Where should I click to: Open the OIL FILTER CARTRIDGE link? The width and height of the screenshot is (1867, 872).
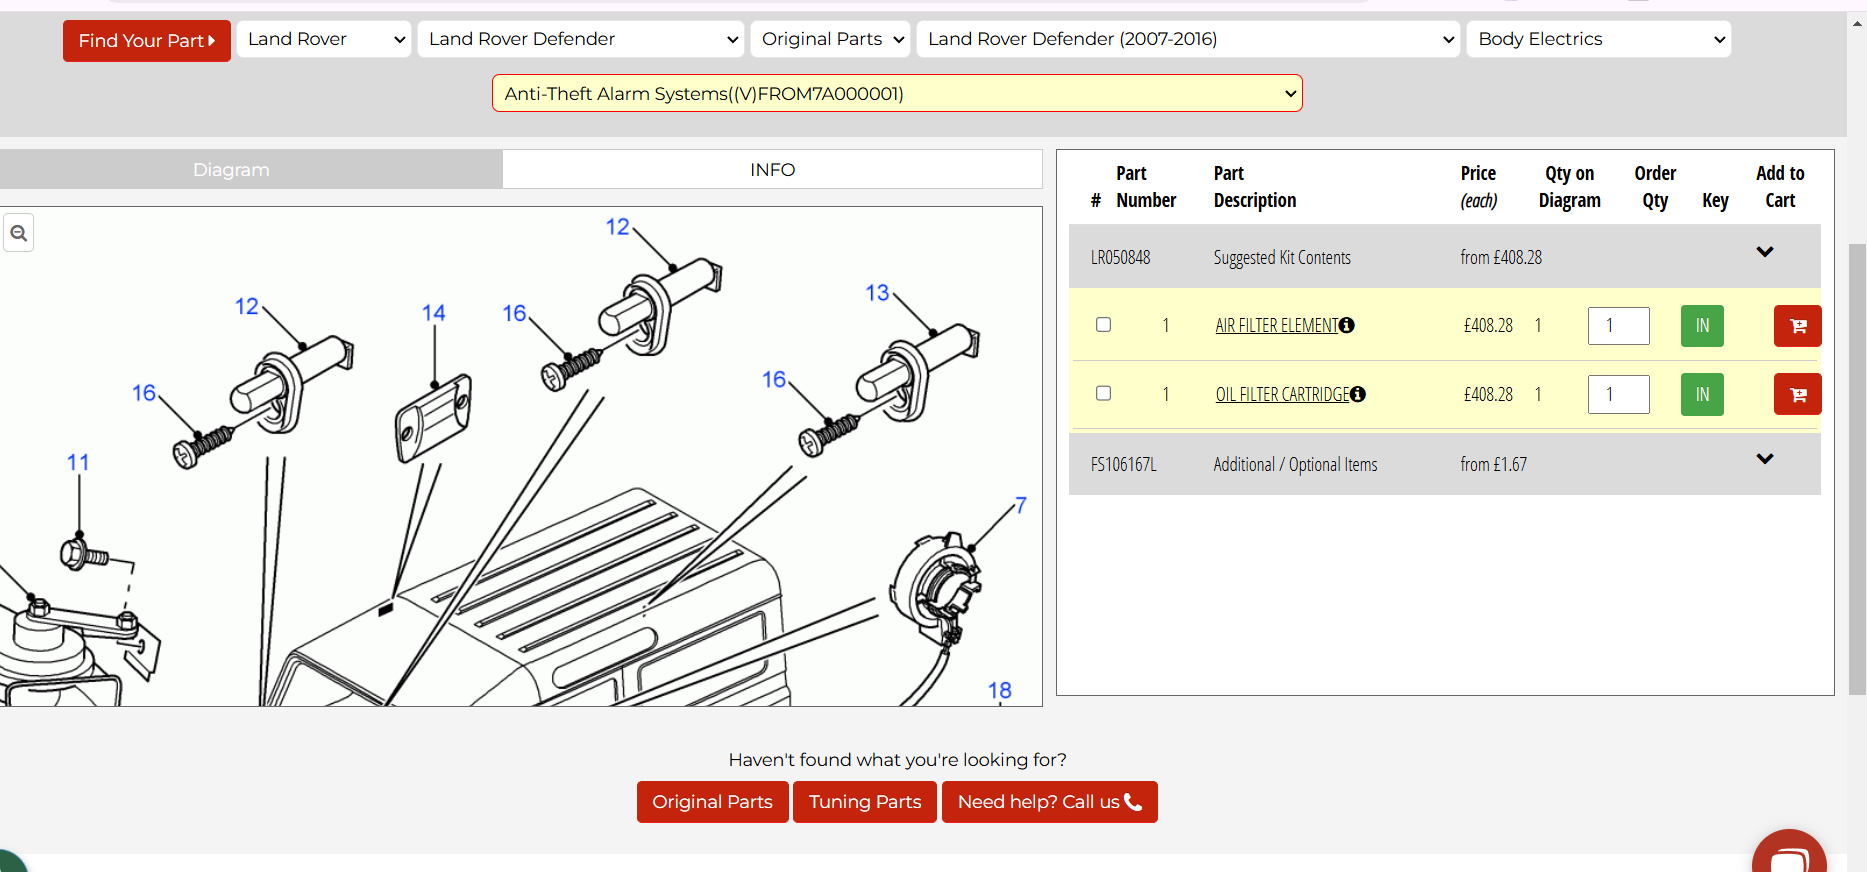1282,394
